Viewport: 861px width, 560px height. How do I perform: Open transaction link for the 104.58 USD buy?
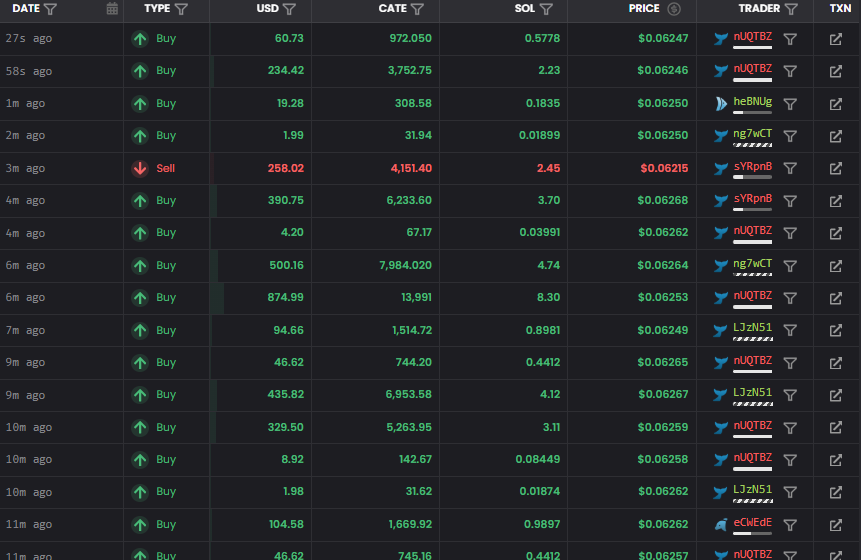(836, 525)
